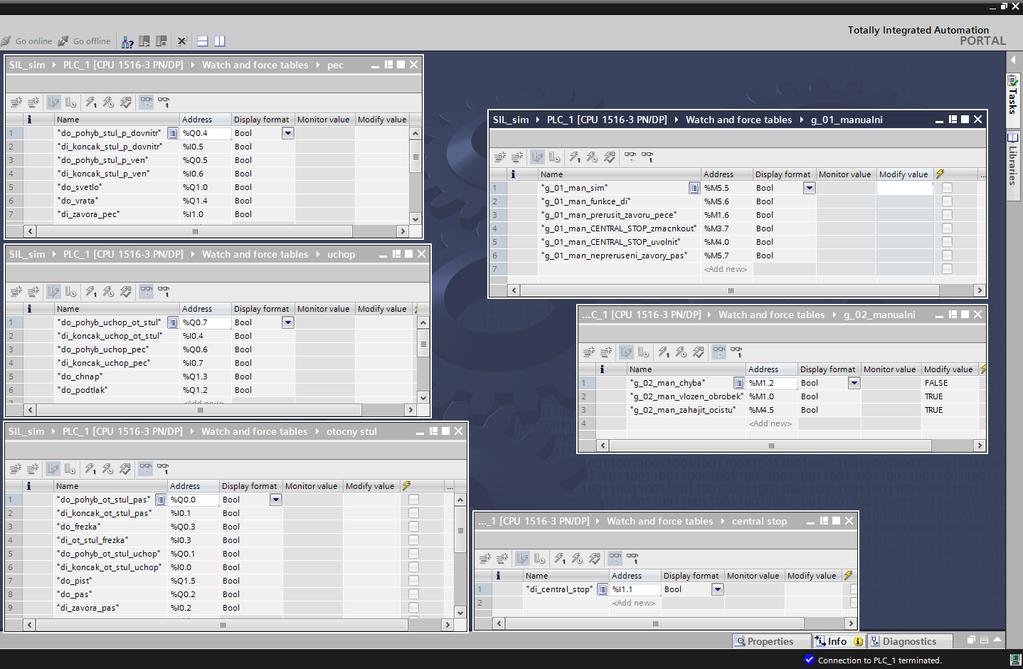Open the Info tab

coord(838,642)
